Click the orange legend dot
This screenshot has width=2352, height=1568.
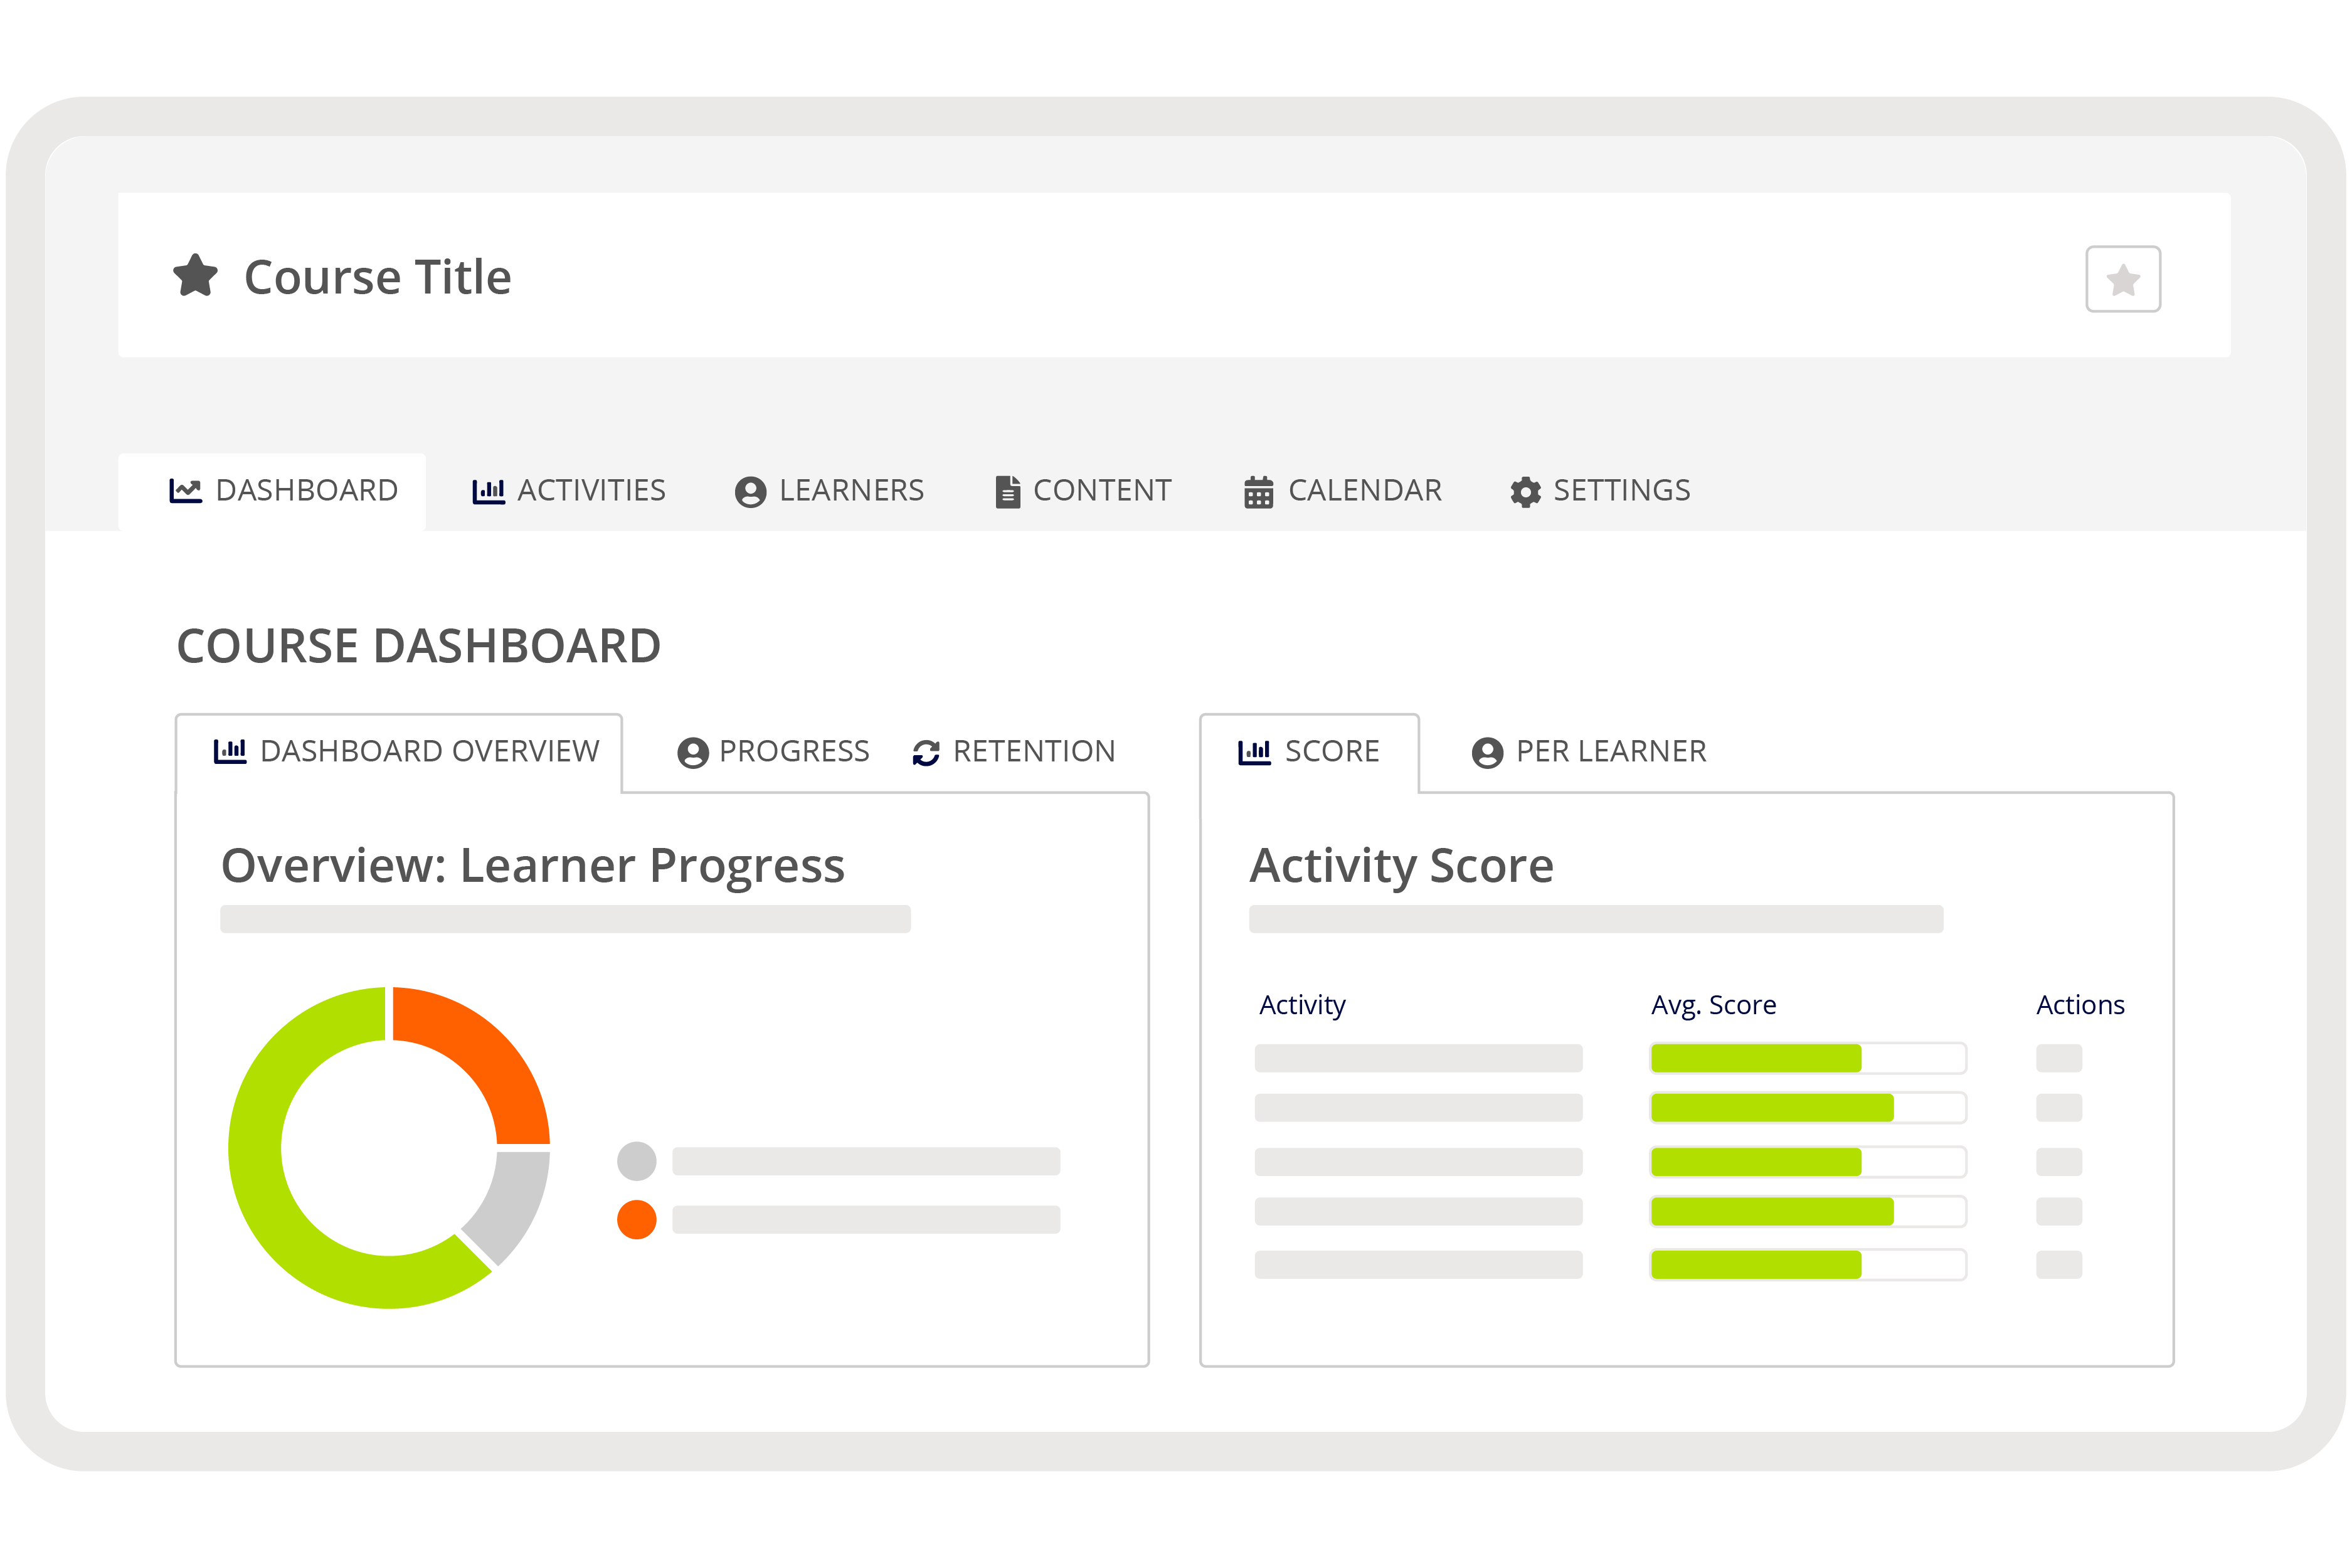coord(637,1219)
